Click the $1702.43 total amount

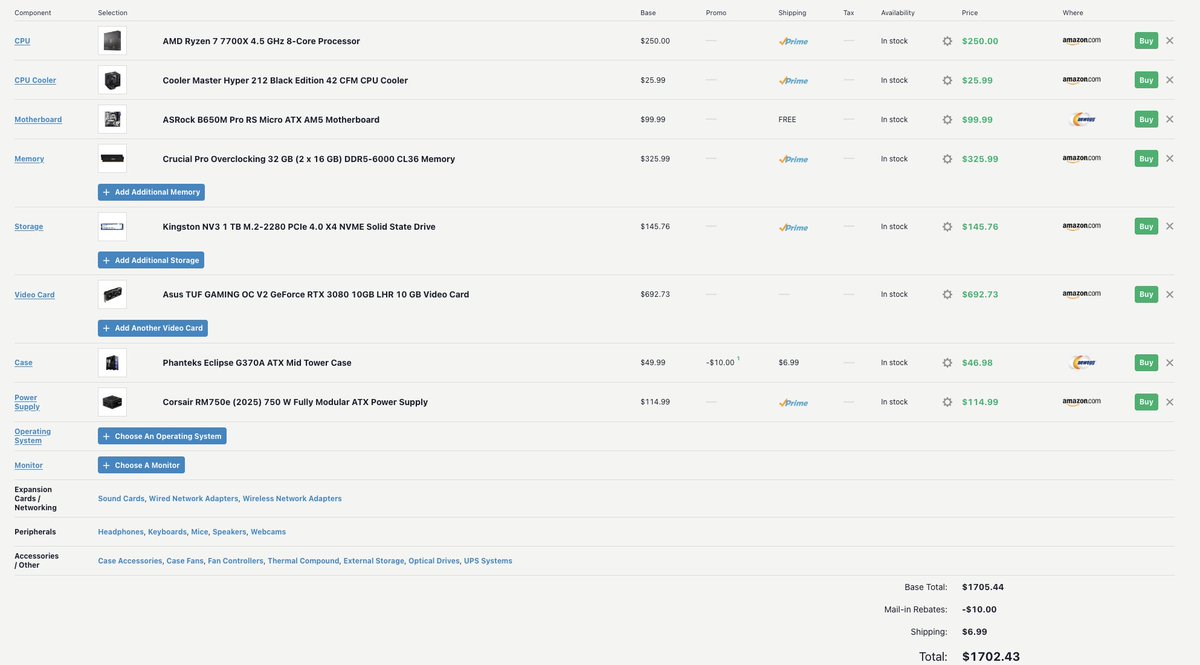point(992,656)
